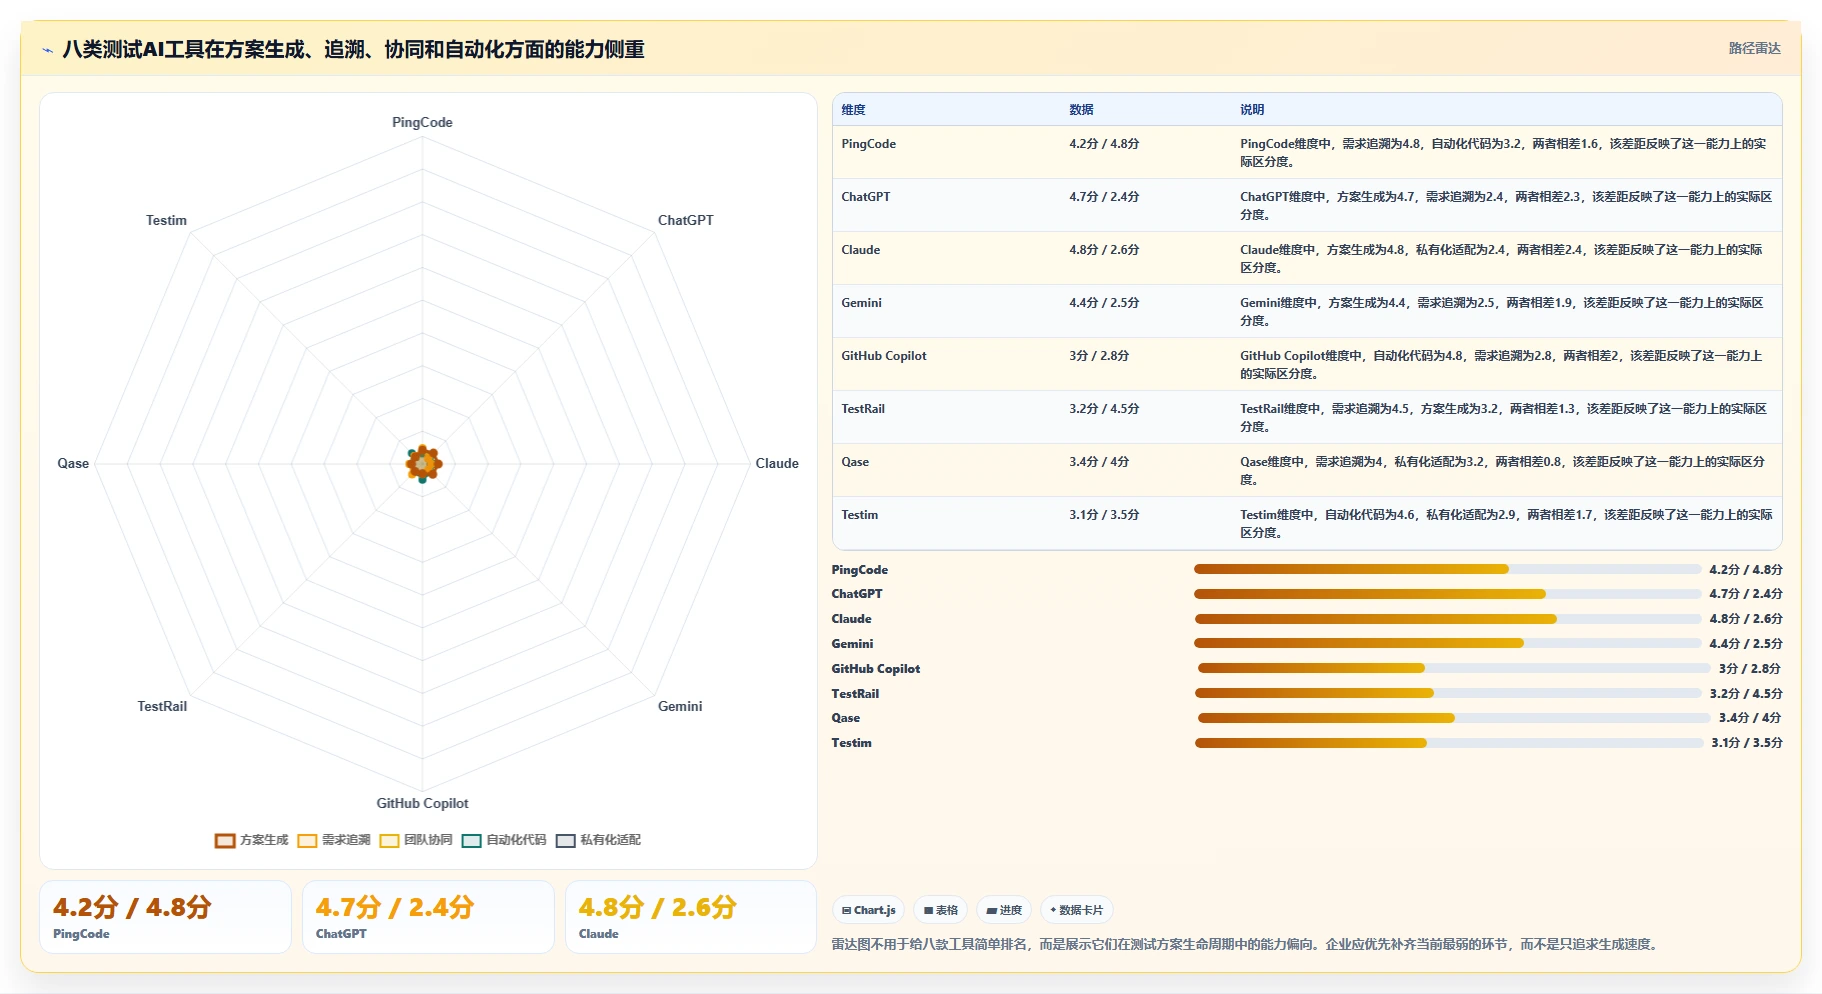Select GitHub Copilot in the table's 维度 column

coord(884,356)
